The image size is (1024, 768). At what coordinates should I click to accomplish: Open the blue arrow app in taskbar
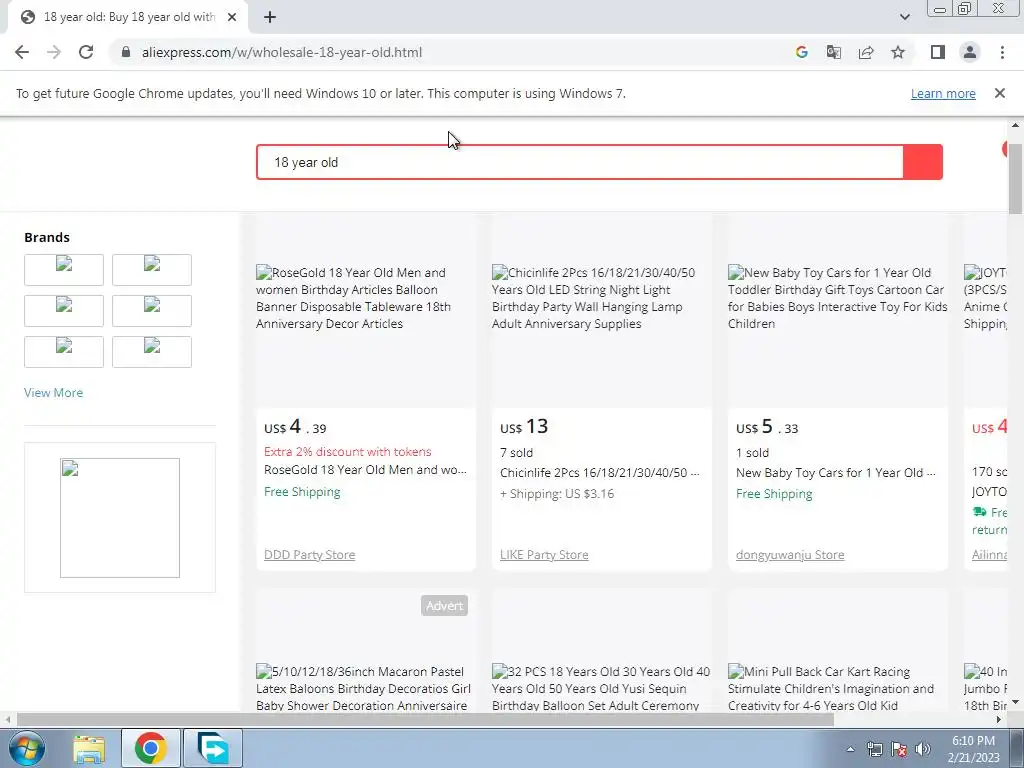click(213, 748)
